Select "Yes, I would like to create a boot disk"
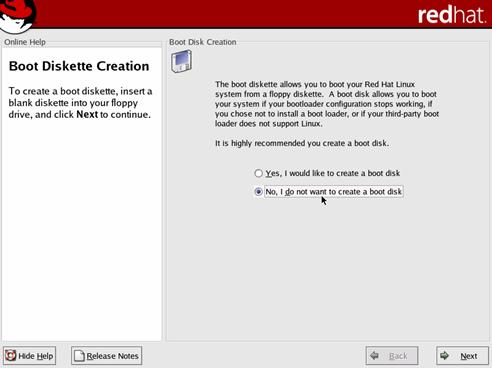This screenshot has height=368, width=492. pos(327,173)
